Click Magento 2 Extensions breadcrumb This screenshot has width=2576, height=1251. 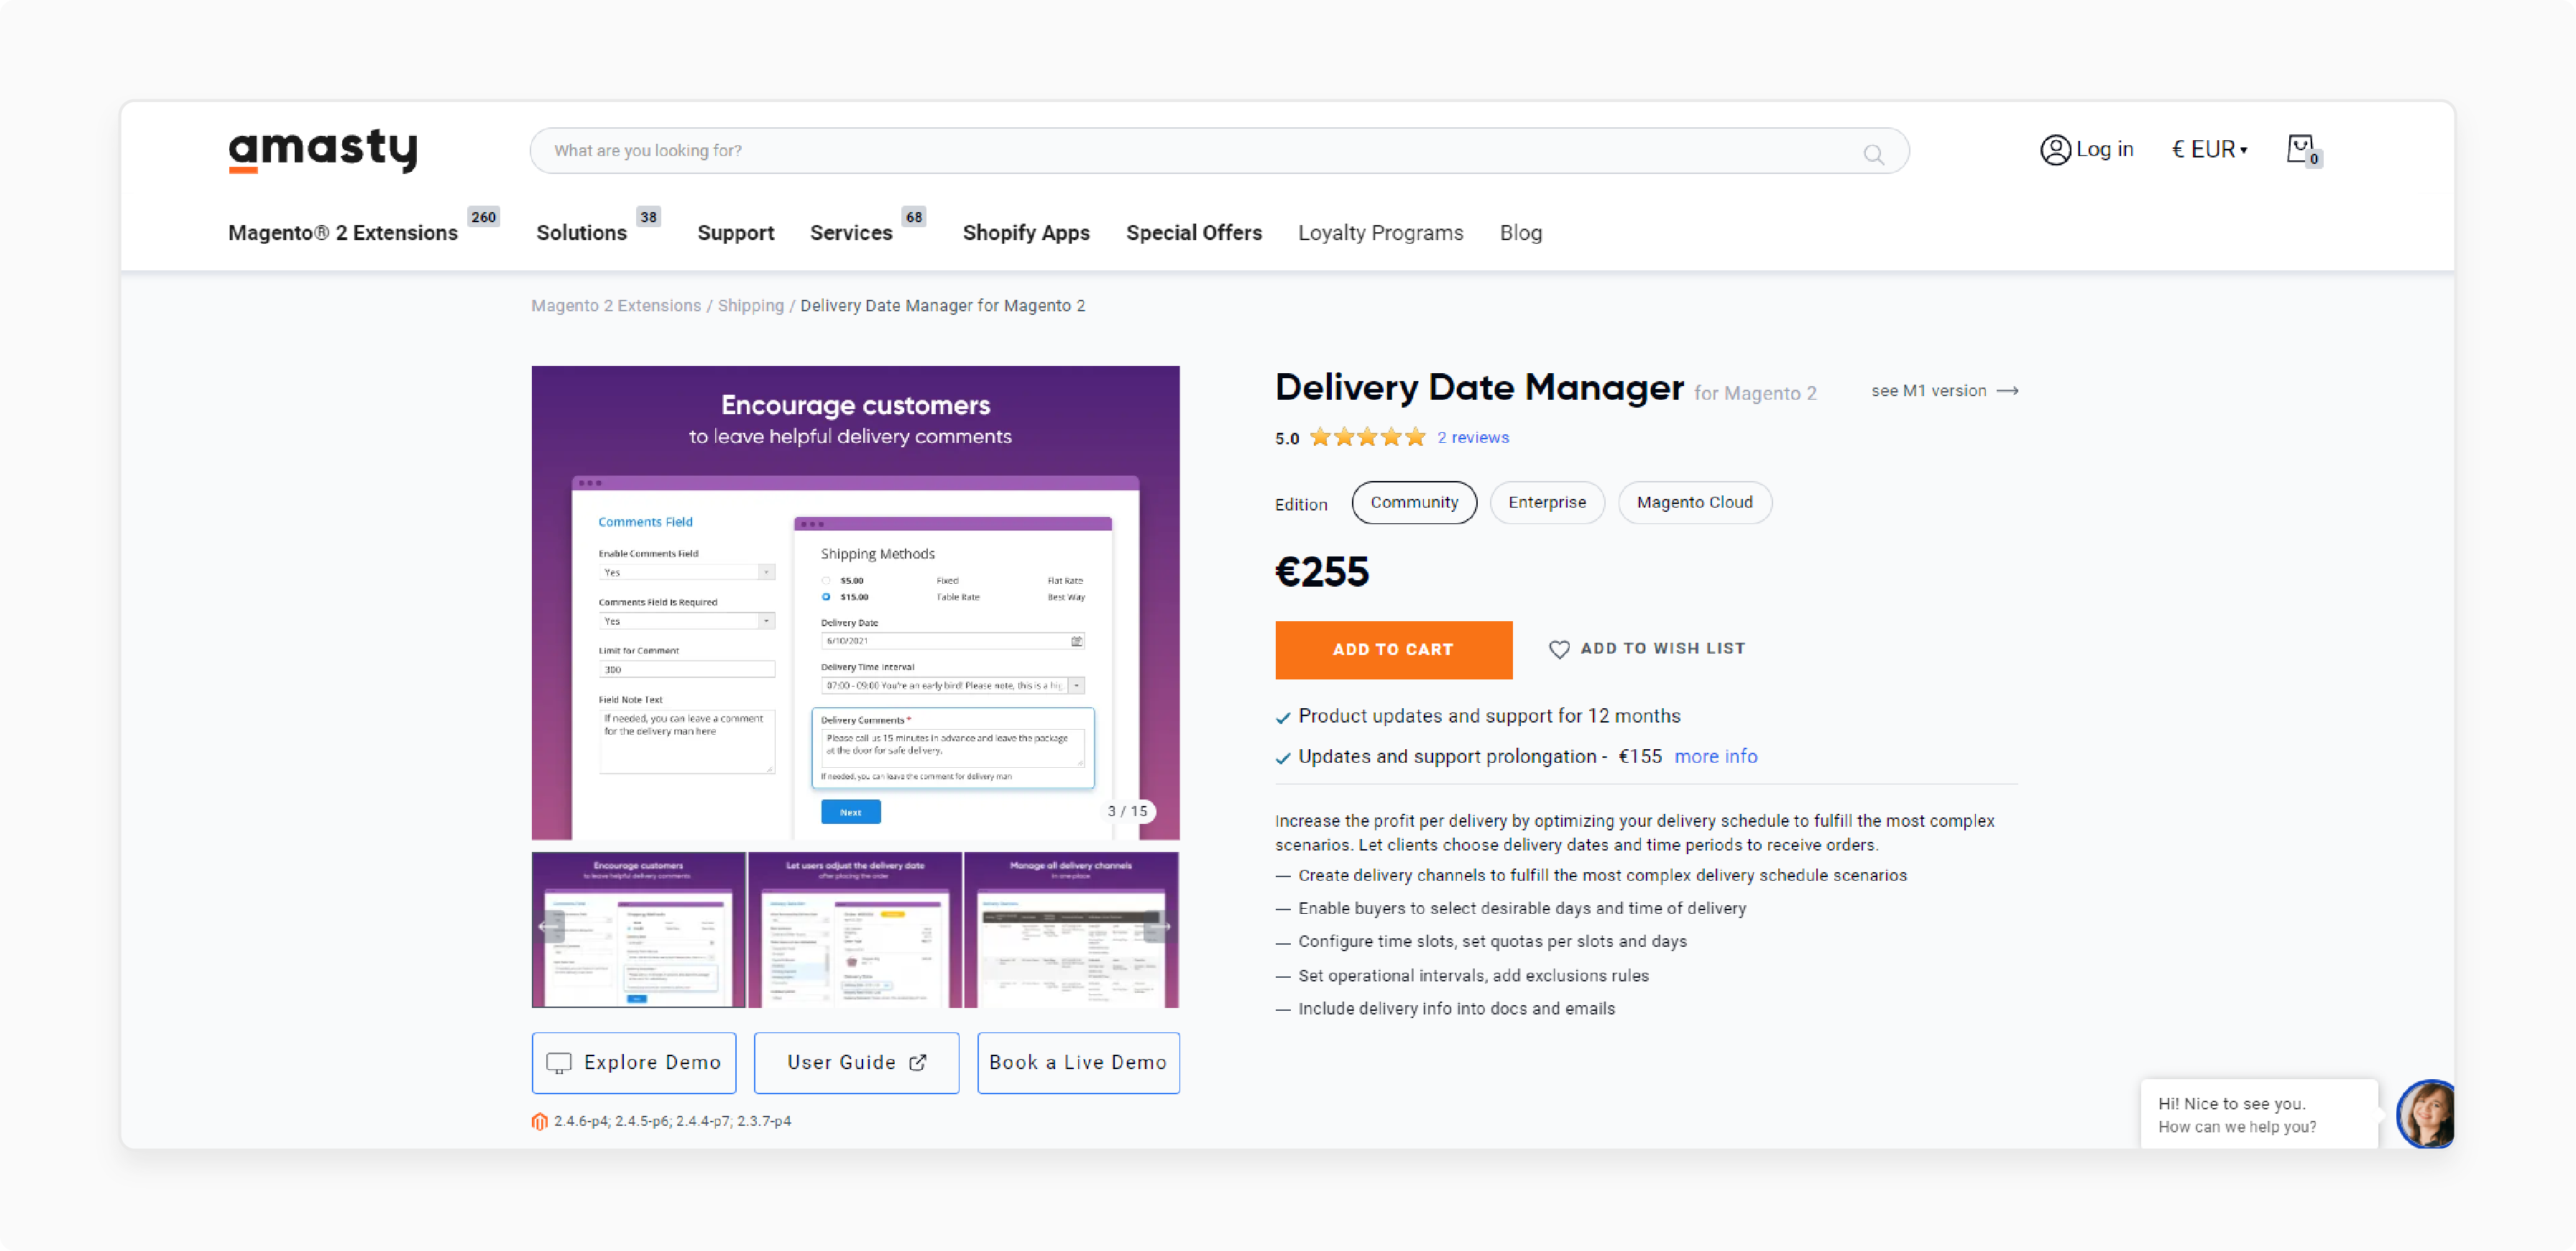click(x=616, y=306)
